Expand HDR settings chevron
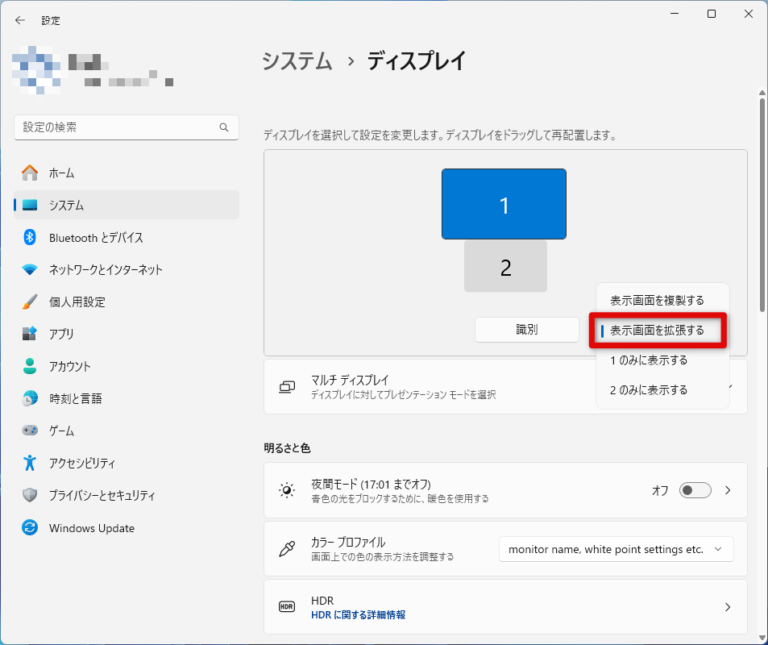 click(x=728, y=607)
